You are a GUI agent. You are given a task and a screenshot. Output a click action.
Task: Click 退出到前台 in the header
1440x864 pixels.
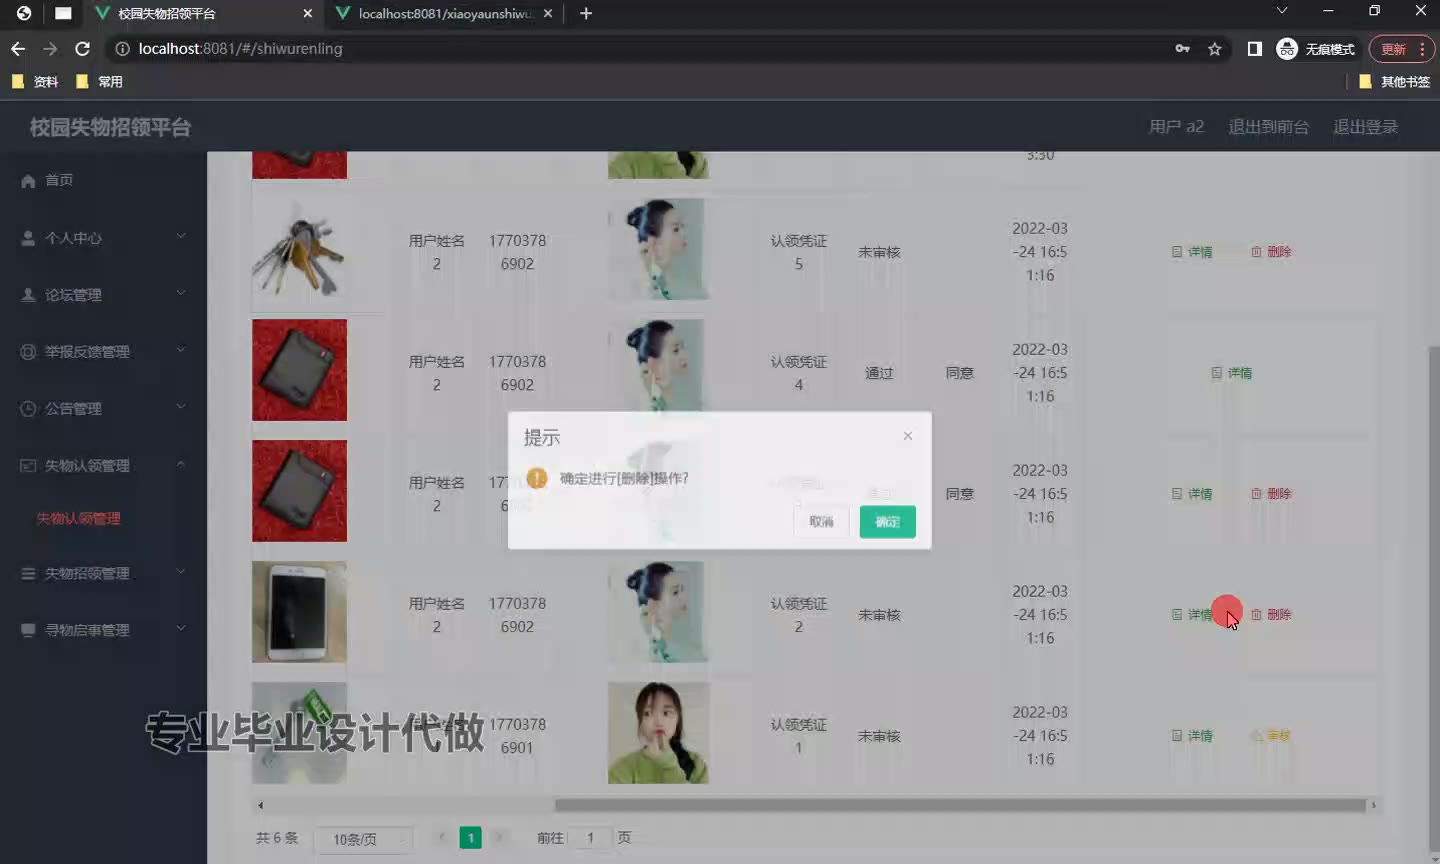pyautogui.click(x=1268, y=127)
